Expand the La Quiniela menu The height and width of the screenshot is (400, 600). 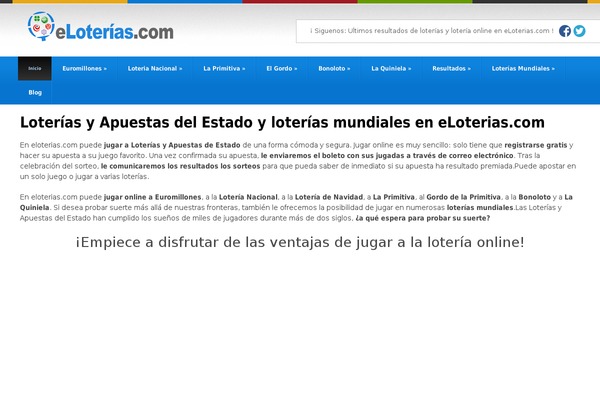(x=391, y=69)
